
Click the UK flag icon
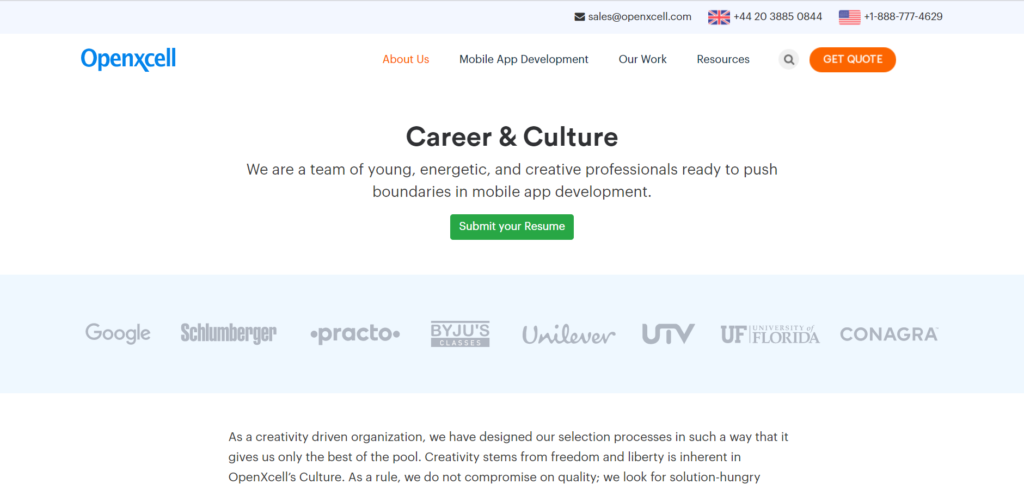click(718, 17)
